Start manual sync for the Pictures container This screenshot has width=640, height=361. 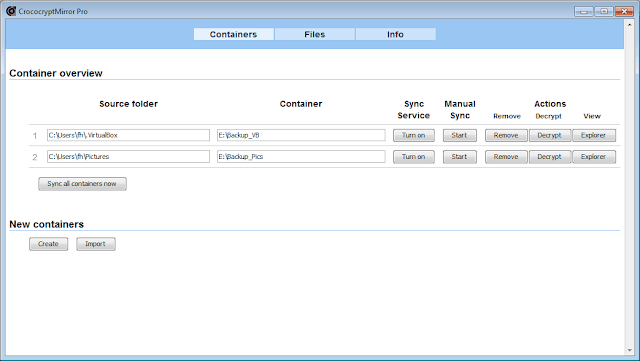[460, 157]
